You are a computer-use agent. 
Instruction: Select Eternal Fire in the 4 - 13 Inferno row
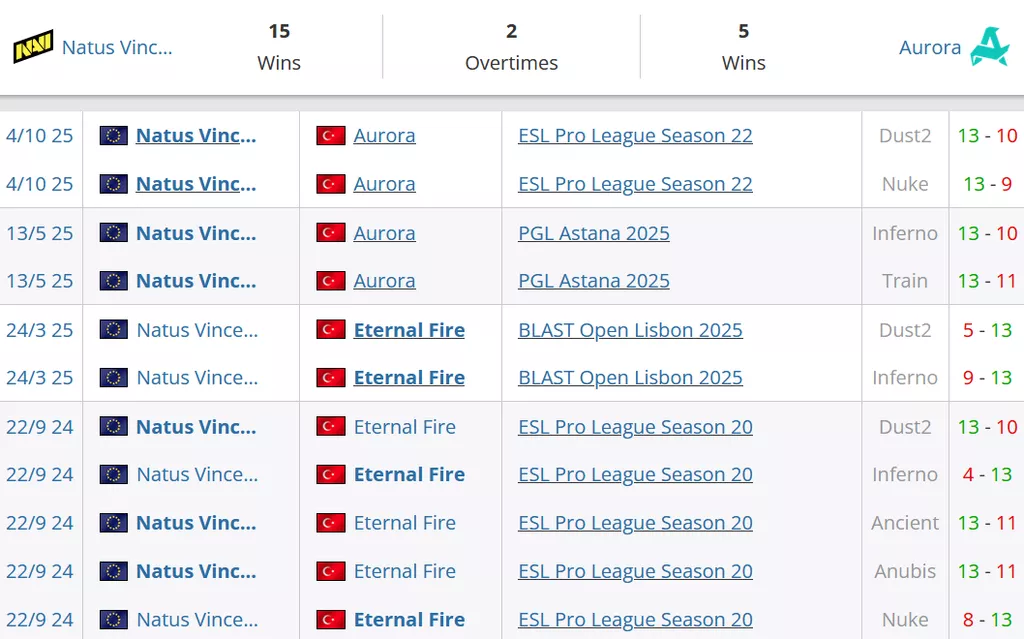click(x=409, y=475)
